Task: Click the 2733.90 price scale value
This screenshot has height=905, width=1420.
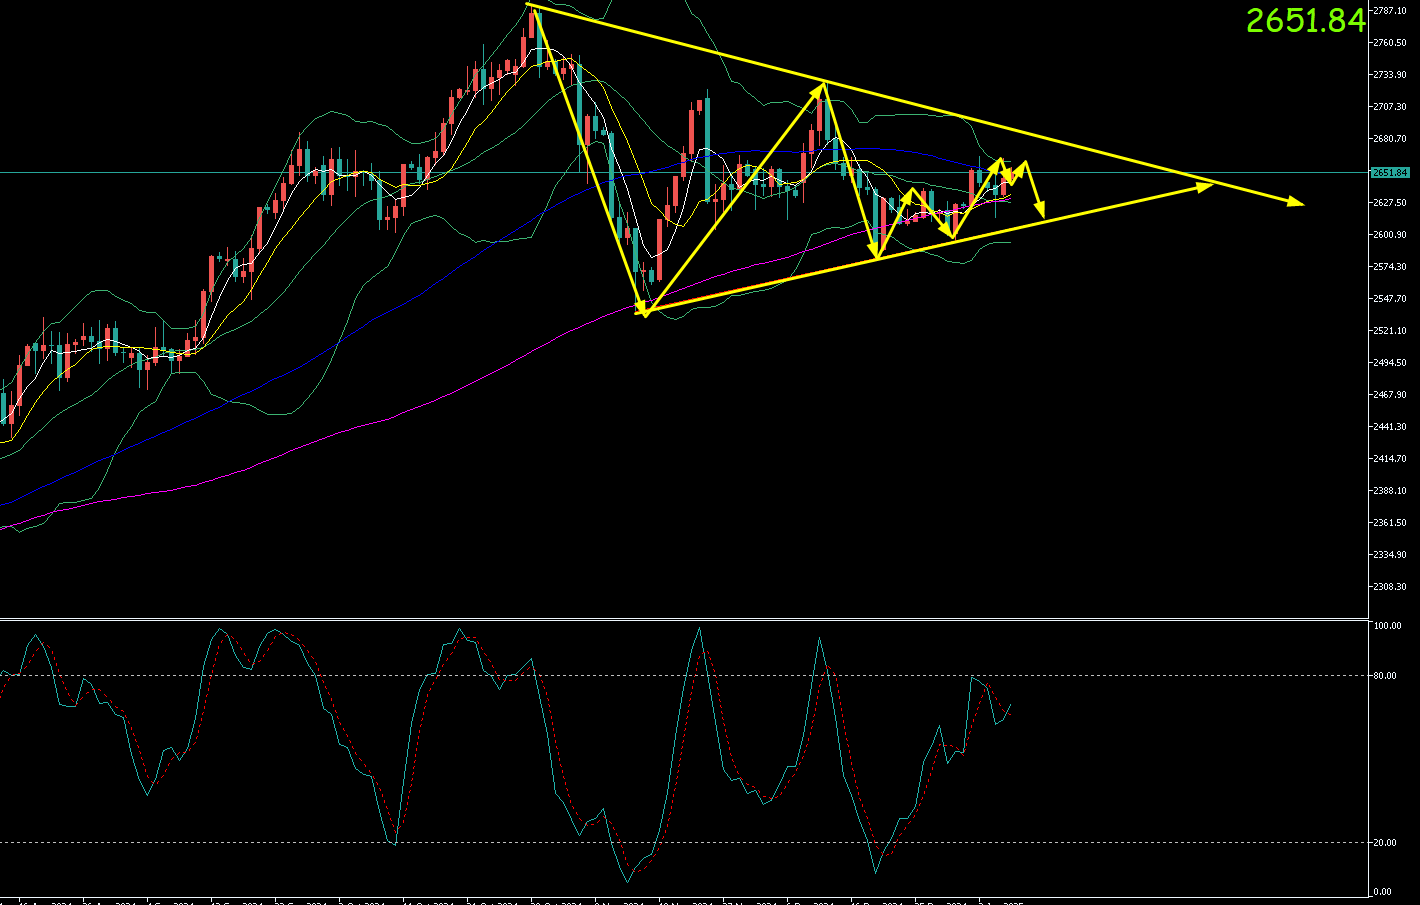Action: point(1390,75)
